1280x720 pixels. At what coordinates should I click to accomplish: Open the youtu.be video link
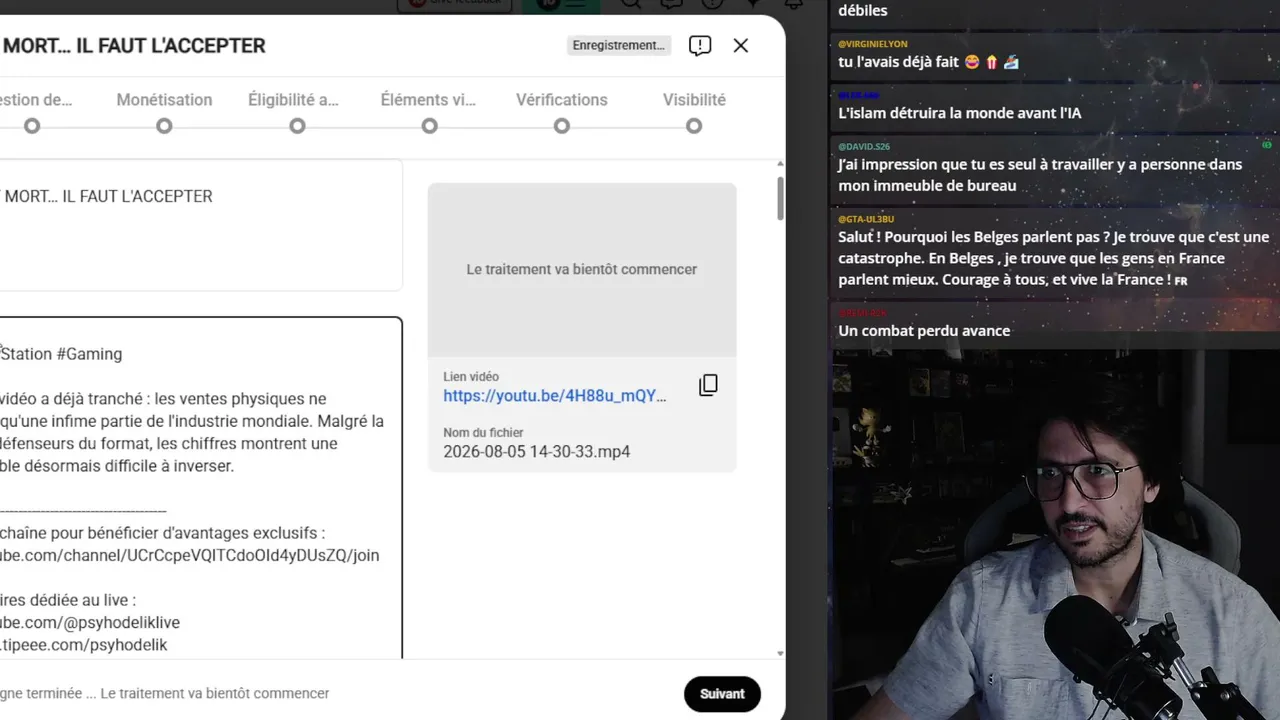click(x=554, y=396)
